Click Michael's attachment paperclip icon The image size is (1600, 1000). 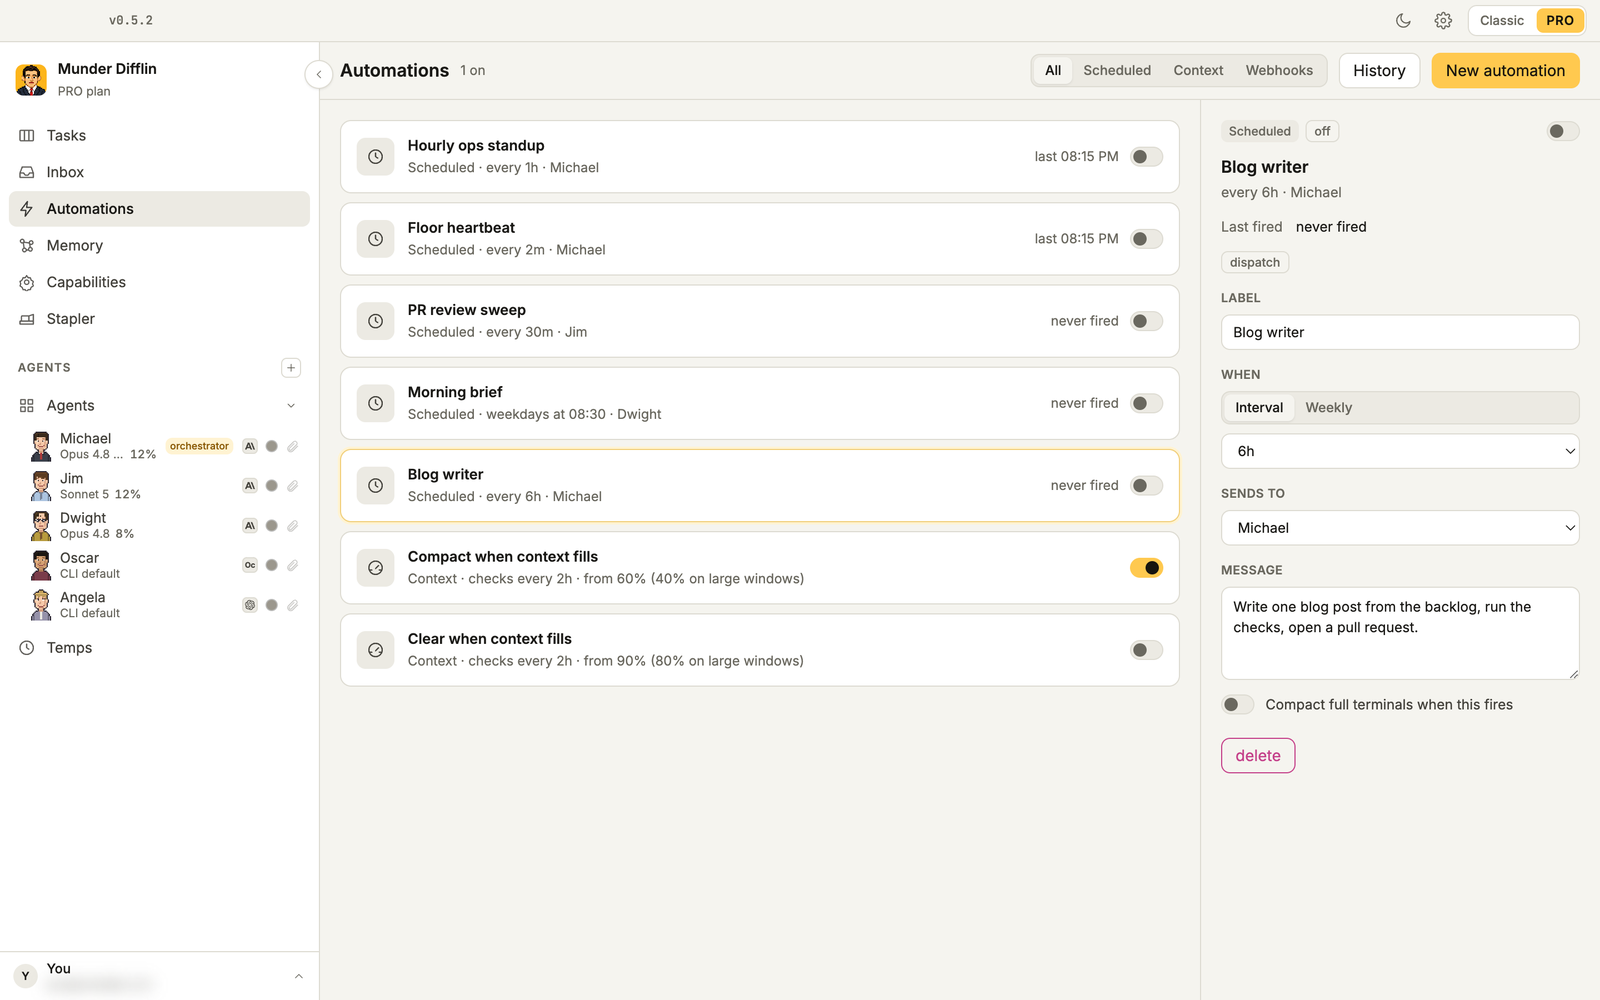pyautogui.click(x=292, y=446)
